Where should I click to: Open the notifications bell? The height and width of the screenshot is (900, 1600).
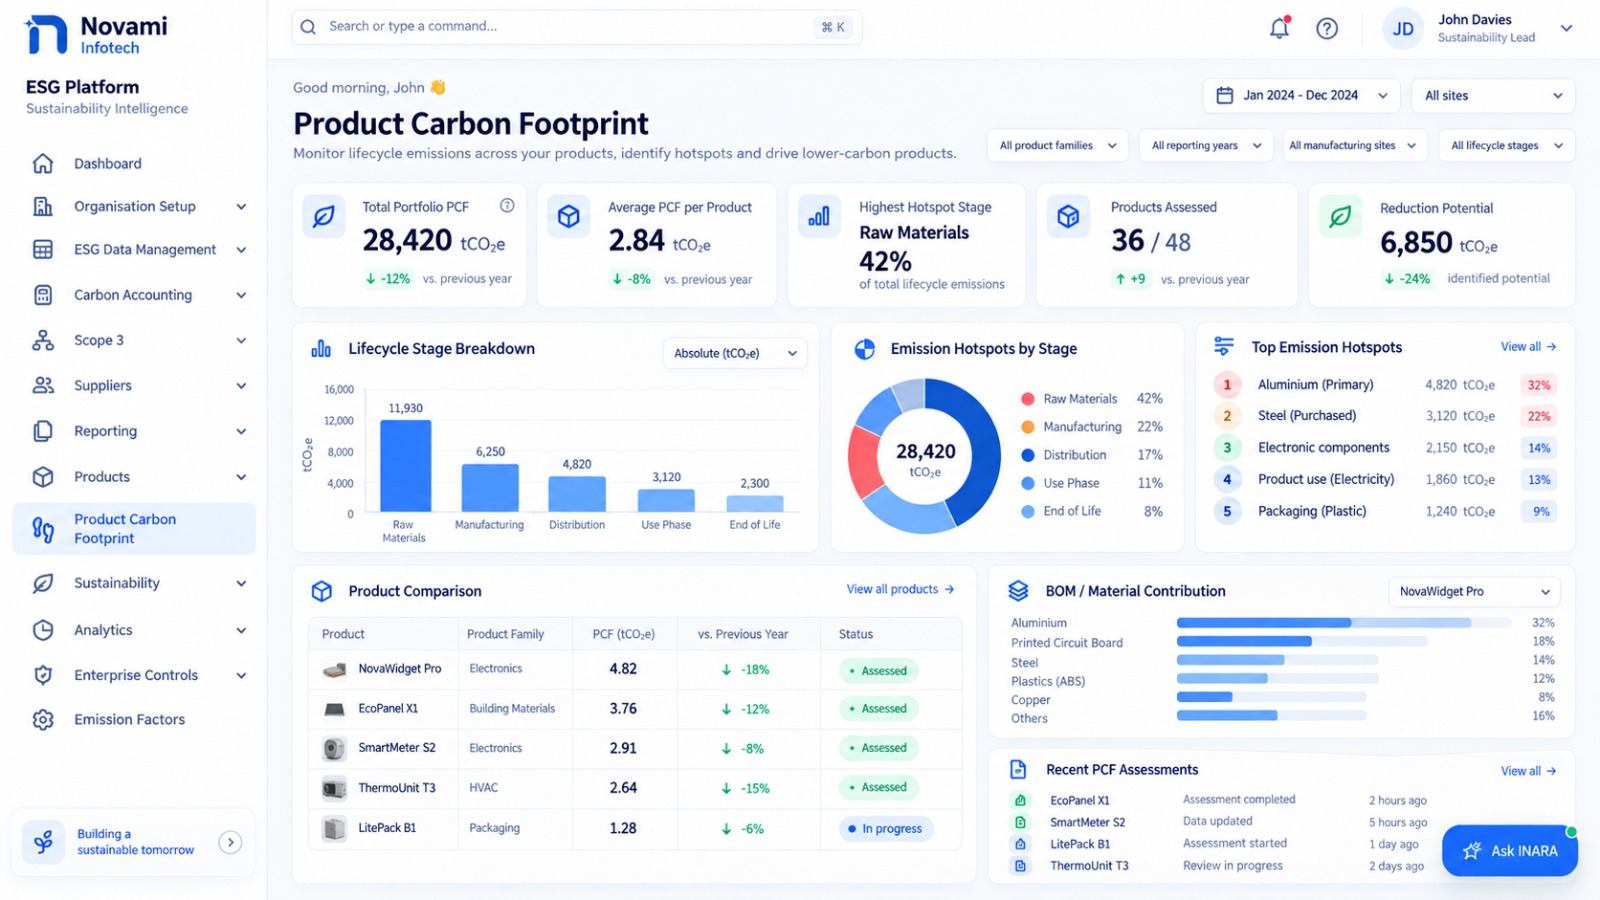(1279, 28)
